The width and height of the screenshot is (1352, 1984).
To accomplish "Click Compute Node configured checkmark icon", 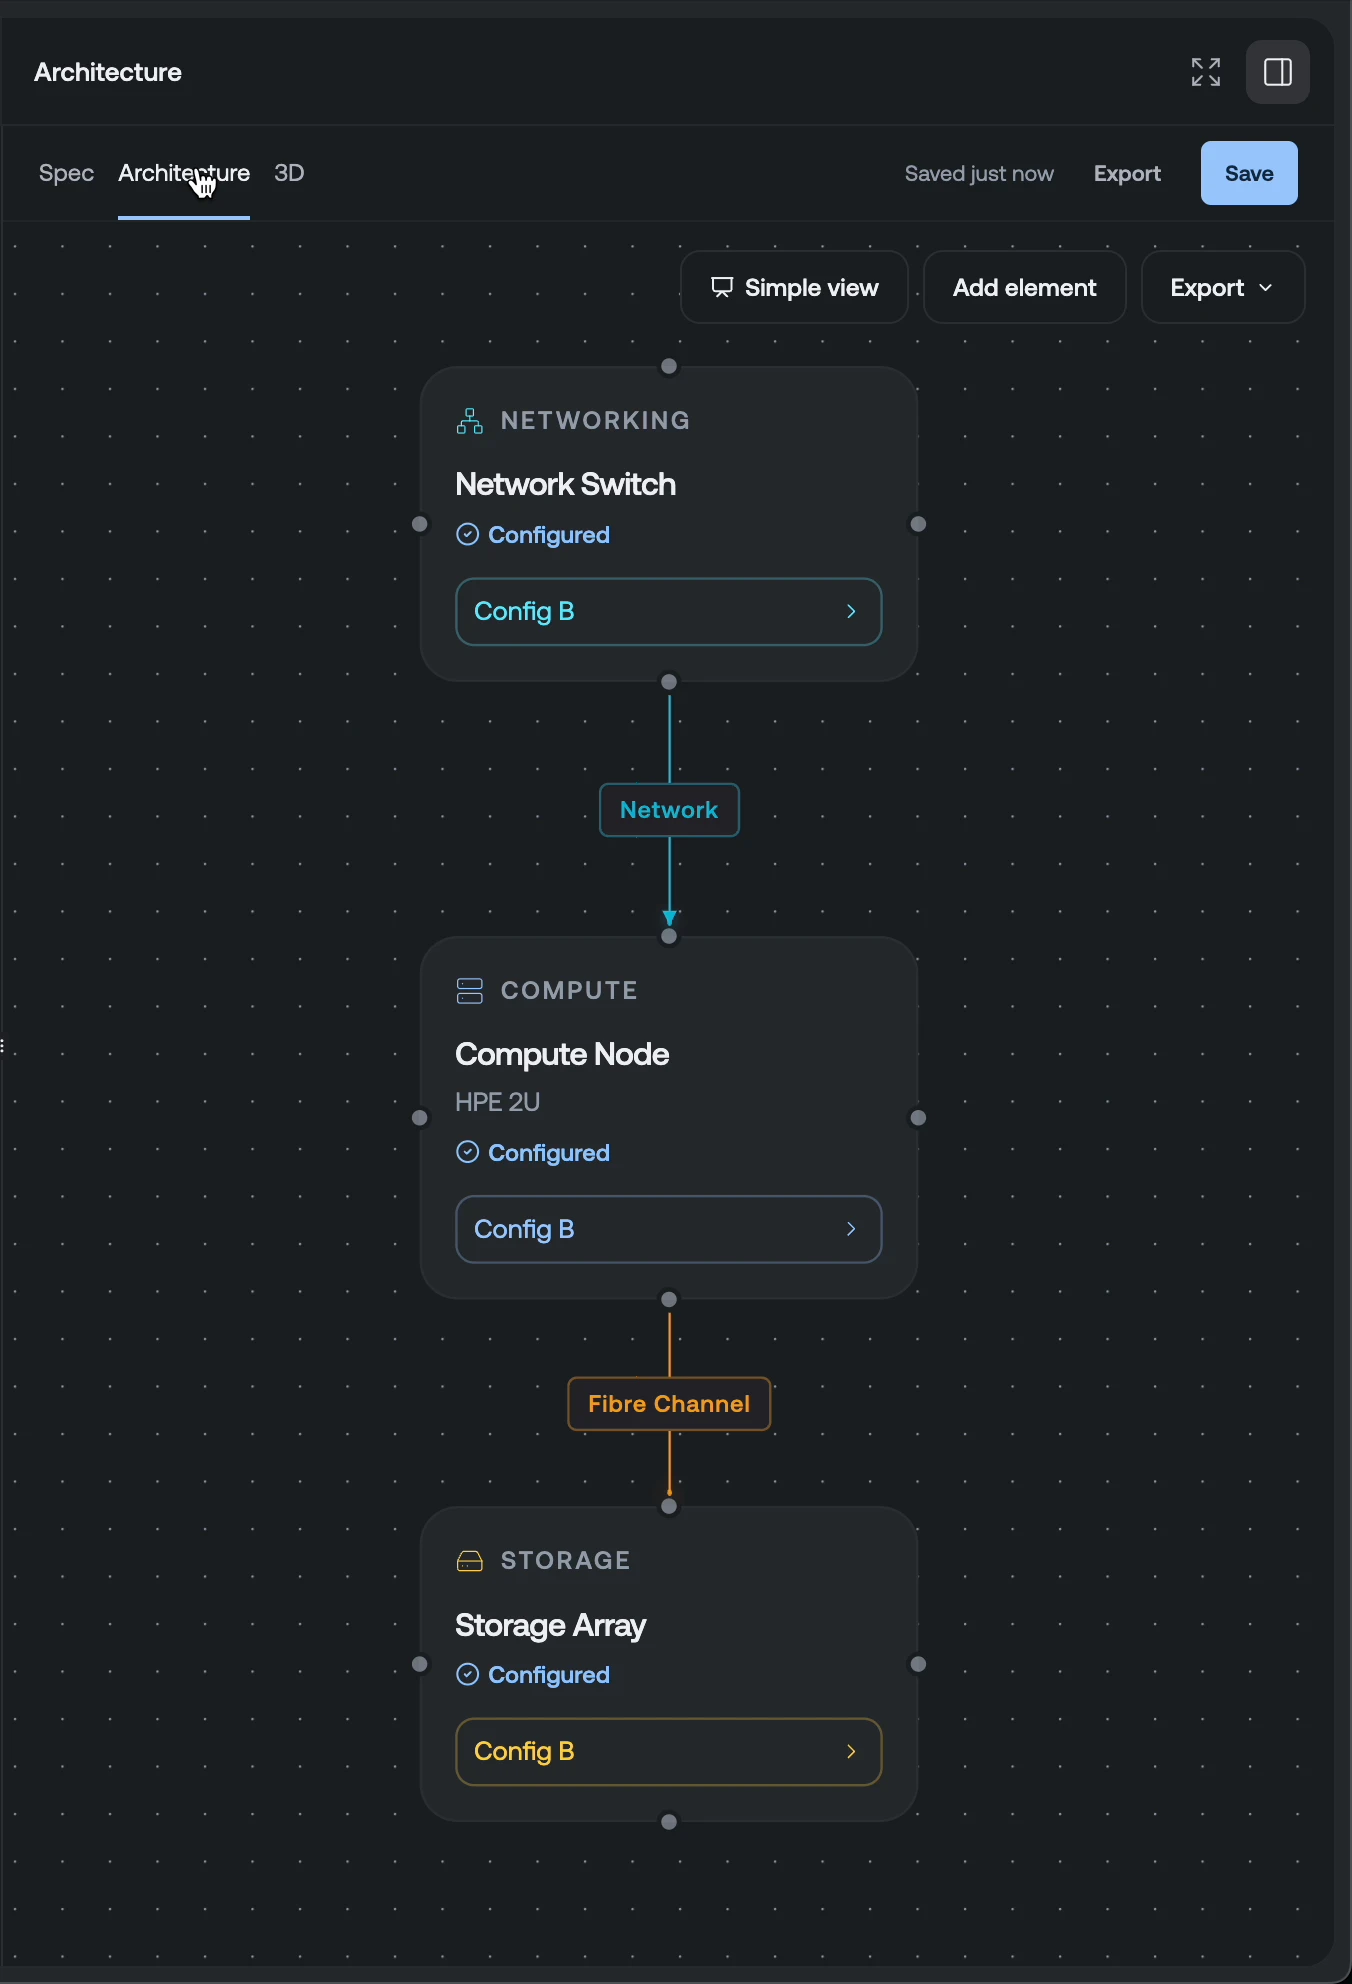I will click(467, 1152).
